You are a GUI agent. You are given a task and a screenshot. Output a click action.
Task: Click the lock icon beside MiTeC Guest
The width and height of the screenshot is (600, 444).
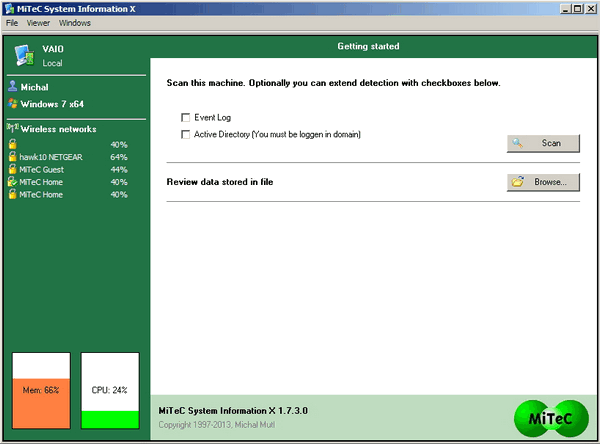pos(13,169)
